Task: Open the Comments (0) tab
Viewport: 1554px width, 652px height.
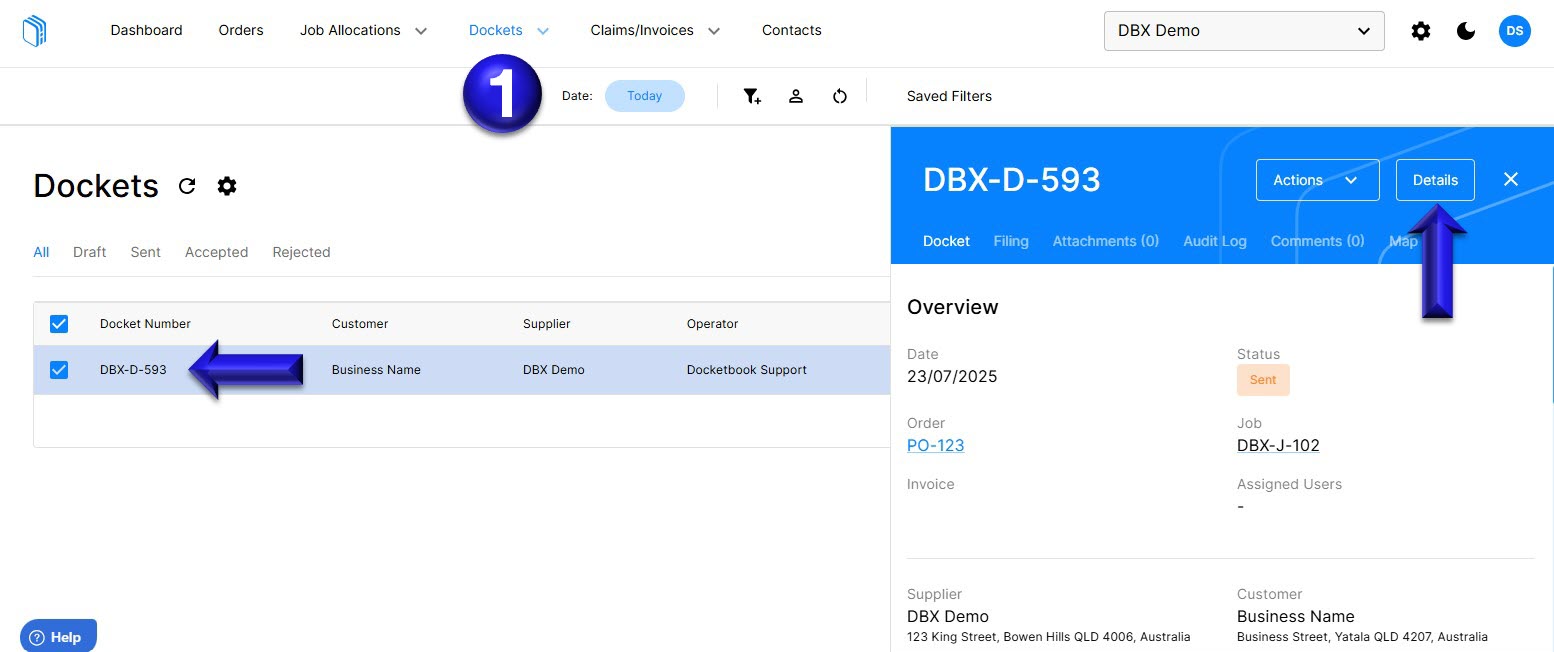Action: coord(1317,241)
